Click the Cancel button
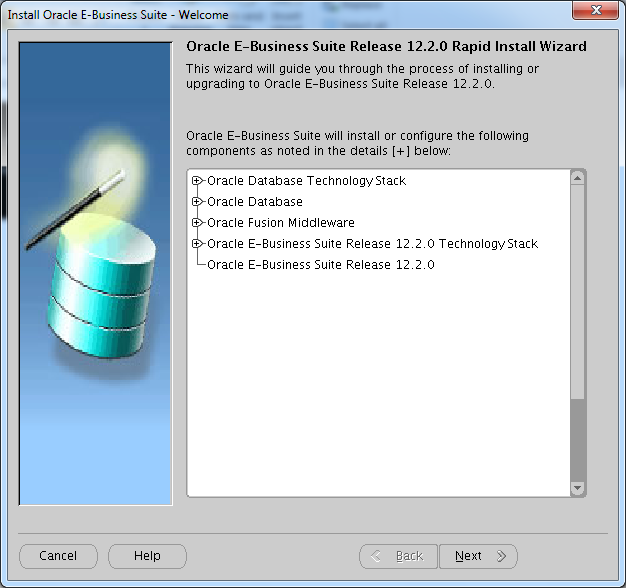This screenshot has height=588, width=626. [58, 556]
